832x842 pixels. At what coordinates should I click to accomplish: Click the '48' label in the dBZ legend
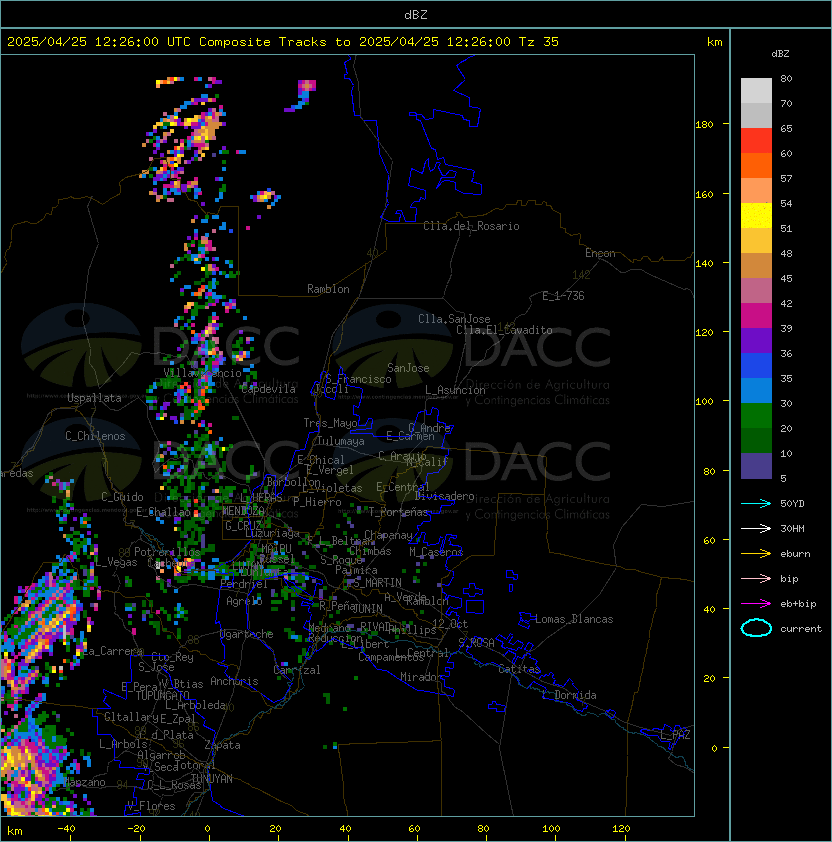[786, 253]
